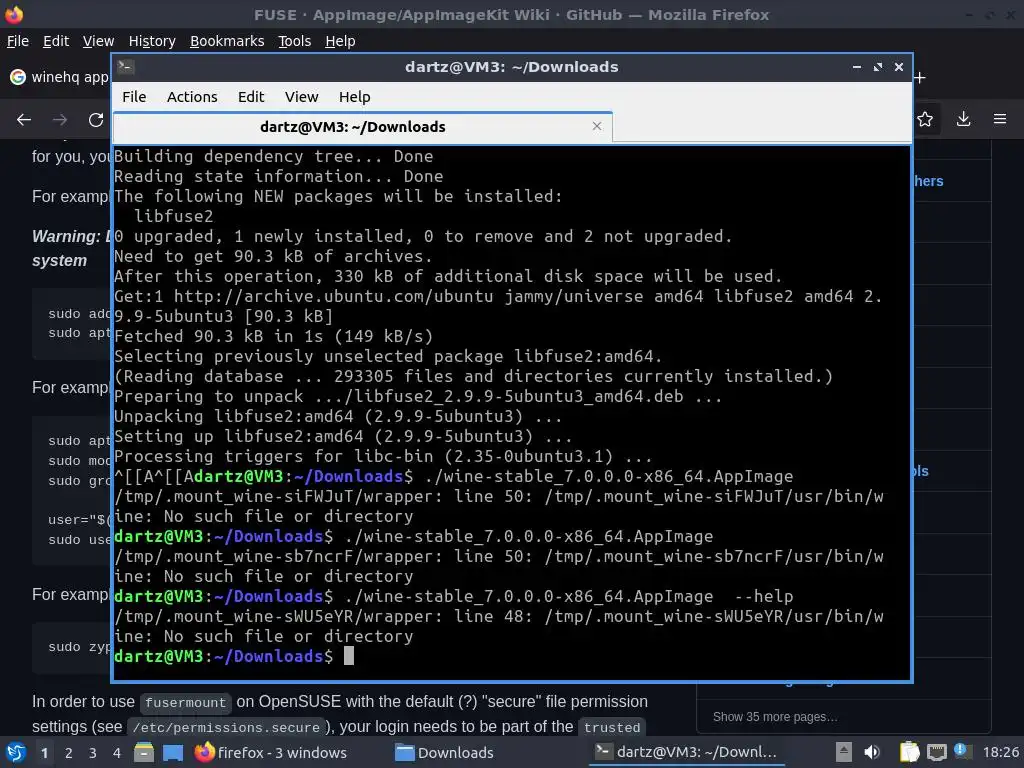Minimize the terminal window

(857, 67)
